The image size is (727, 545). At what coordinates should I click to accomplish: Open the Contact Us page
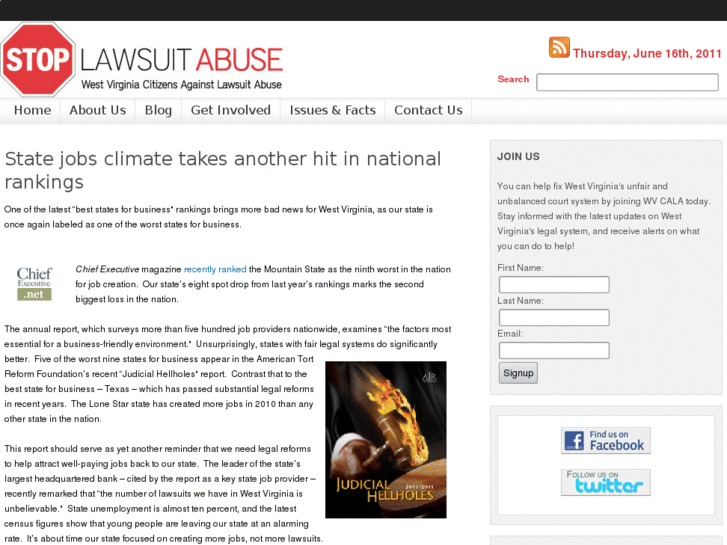[x=428, y=110]
